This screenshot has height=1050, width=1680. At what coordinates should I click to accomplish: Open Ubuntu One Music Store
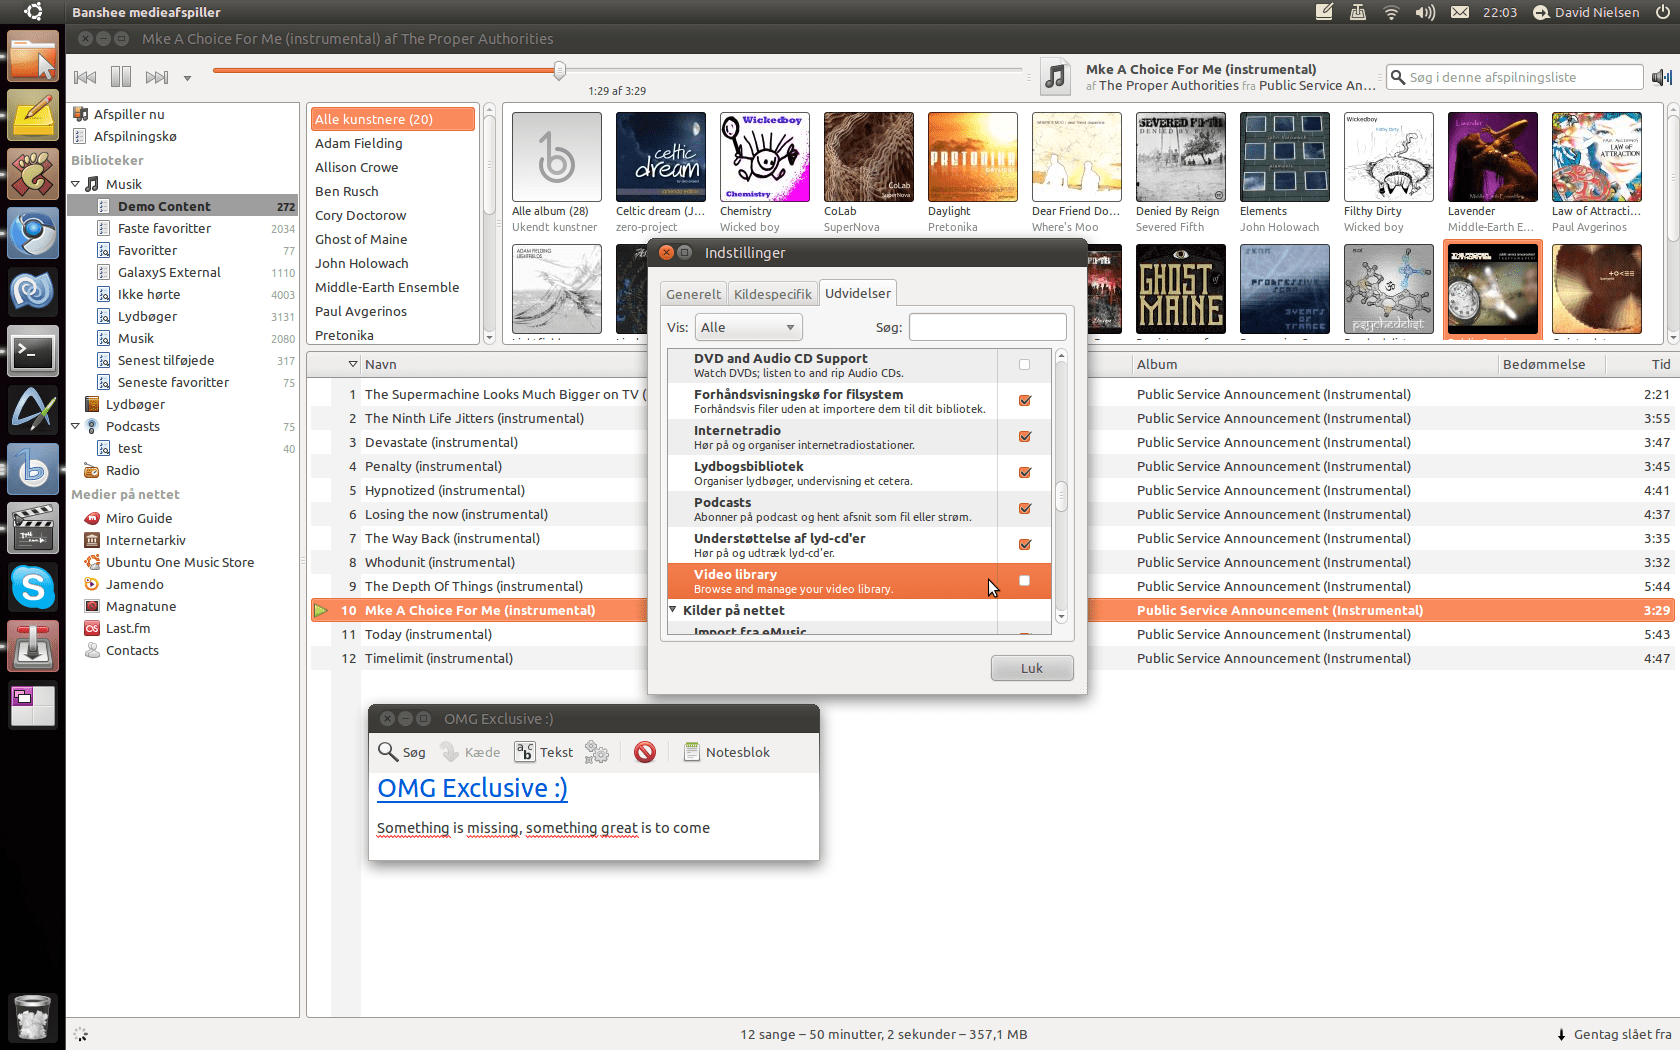pyautogui.click(x=169, y=562)
